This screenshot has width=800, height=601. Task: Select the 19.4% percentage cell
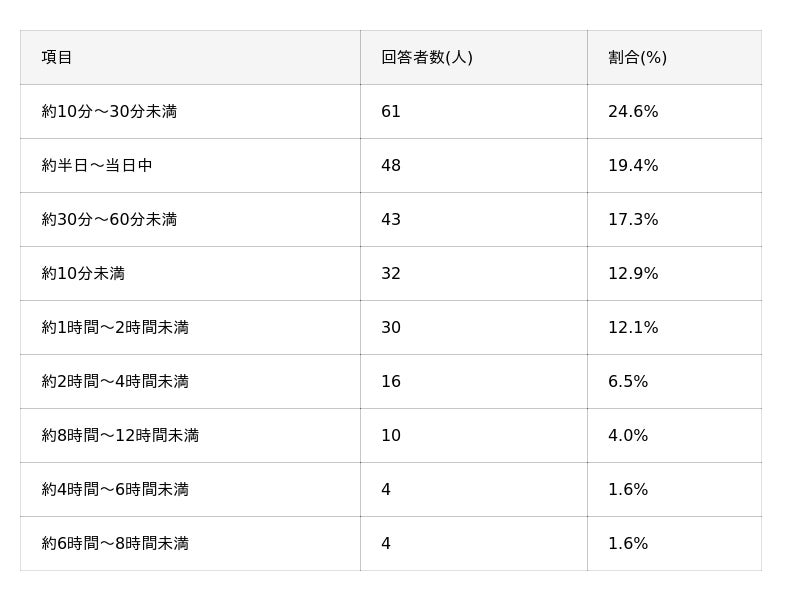(633, 166)
